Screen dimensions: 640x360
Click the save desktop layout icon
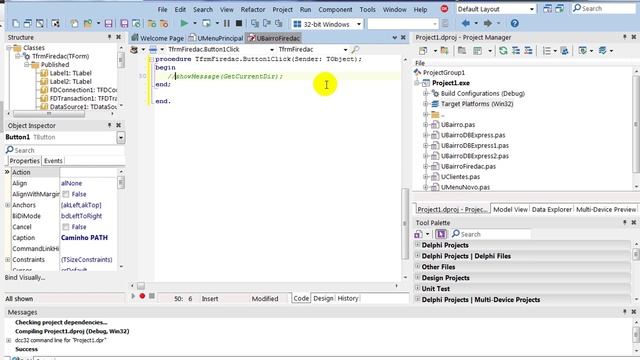547,9
